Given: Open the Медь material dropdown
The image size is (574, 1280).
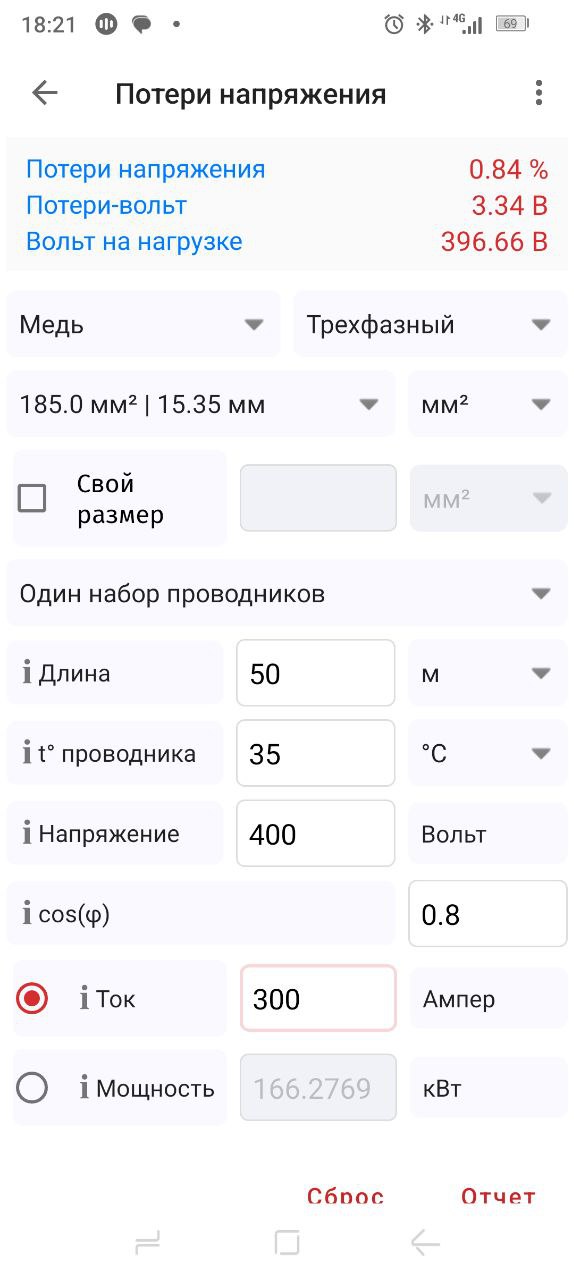Looking at the screenshot, I should pos(143,324).
